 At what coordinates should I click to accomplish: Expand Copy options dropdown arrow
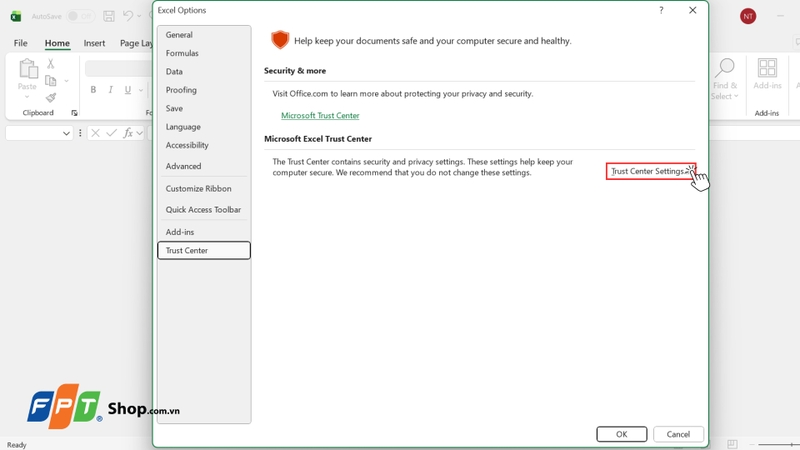[66, 81]
